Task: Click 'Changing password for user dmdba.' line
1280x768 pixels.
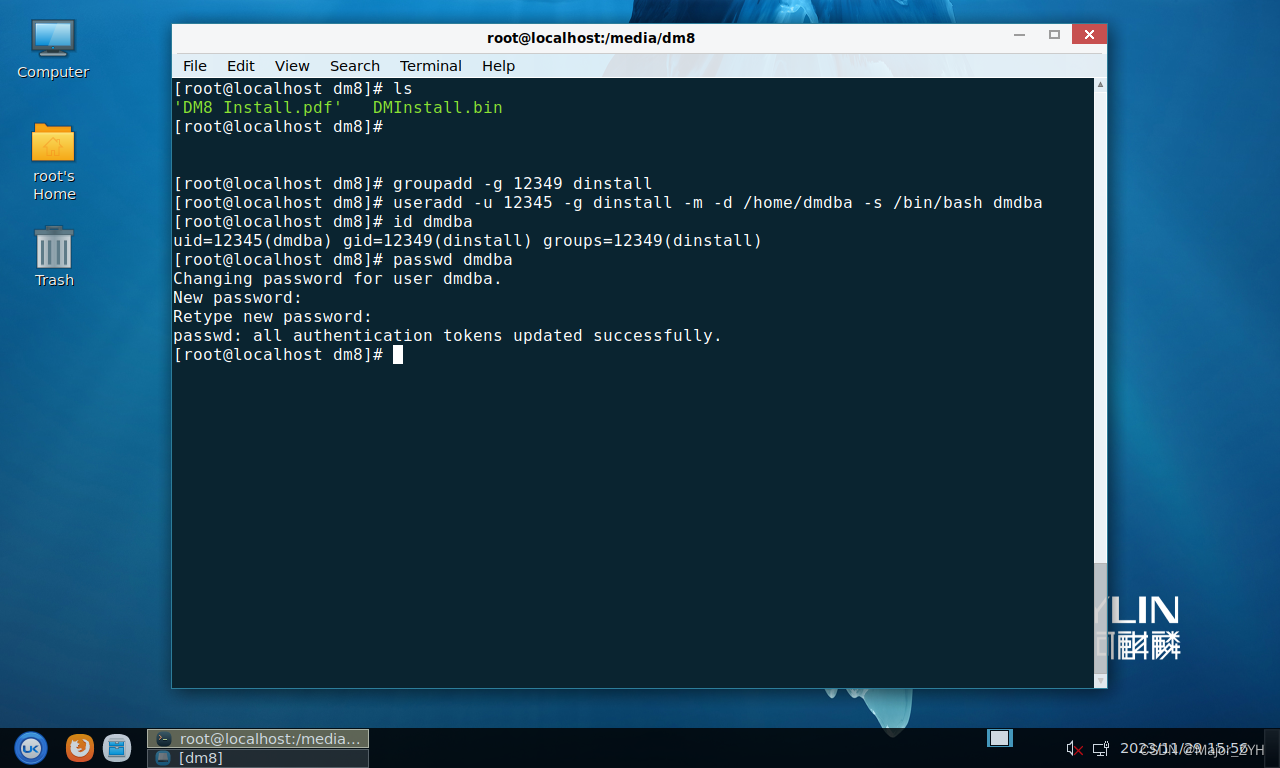Action: click(338, 279)
